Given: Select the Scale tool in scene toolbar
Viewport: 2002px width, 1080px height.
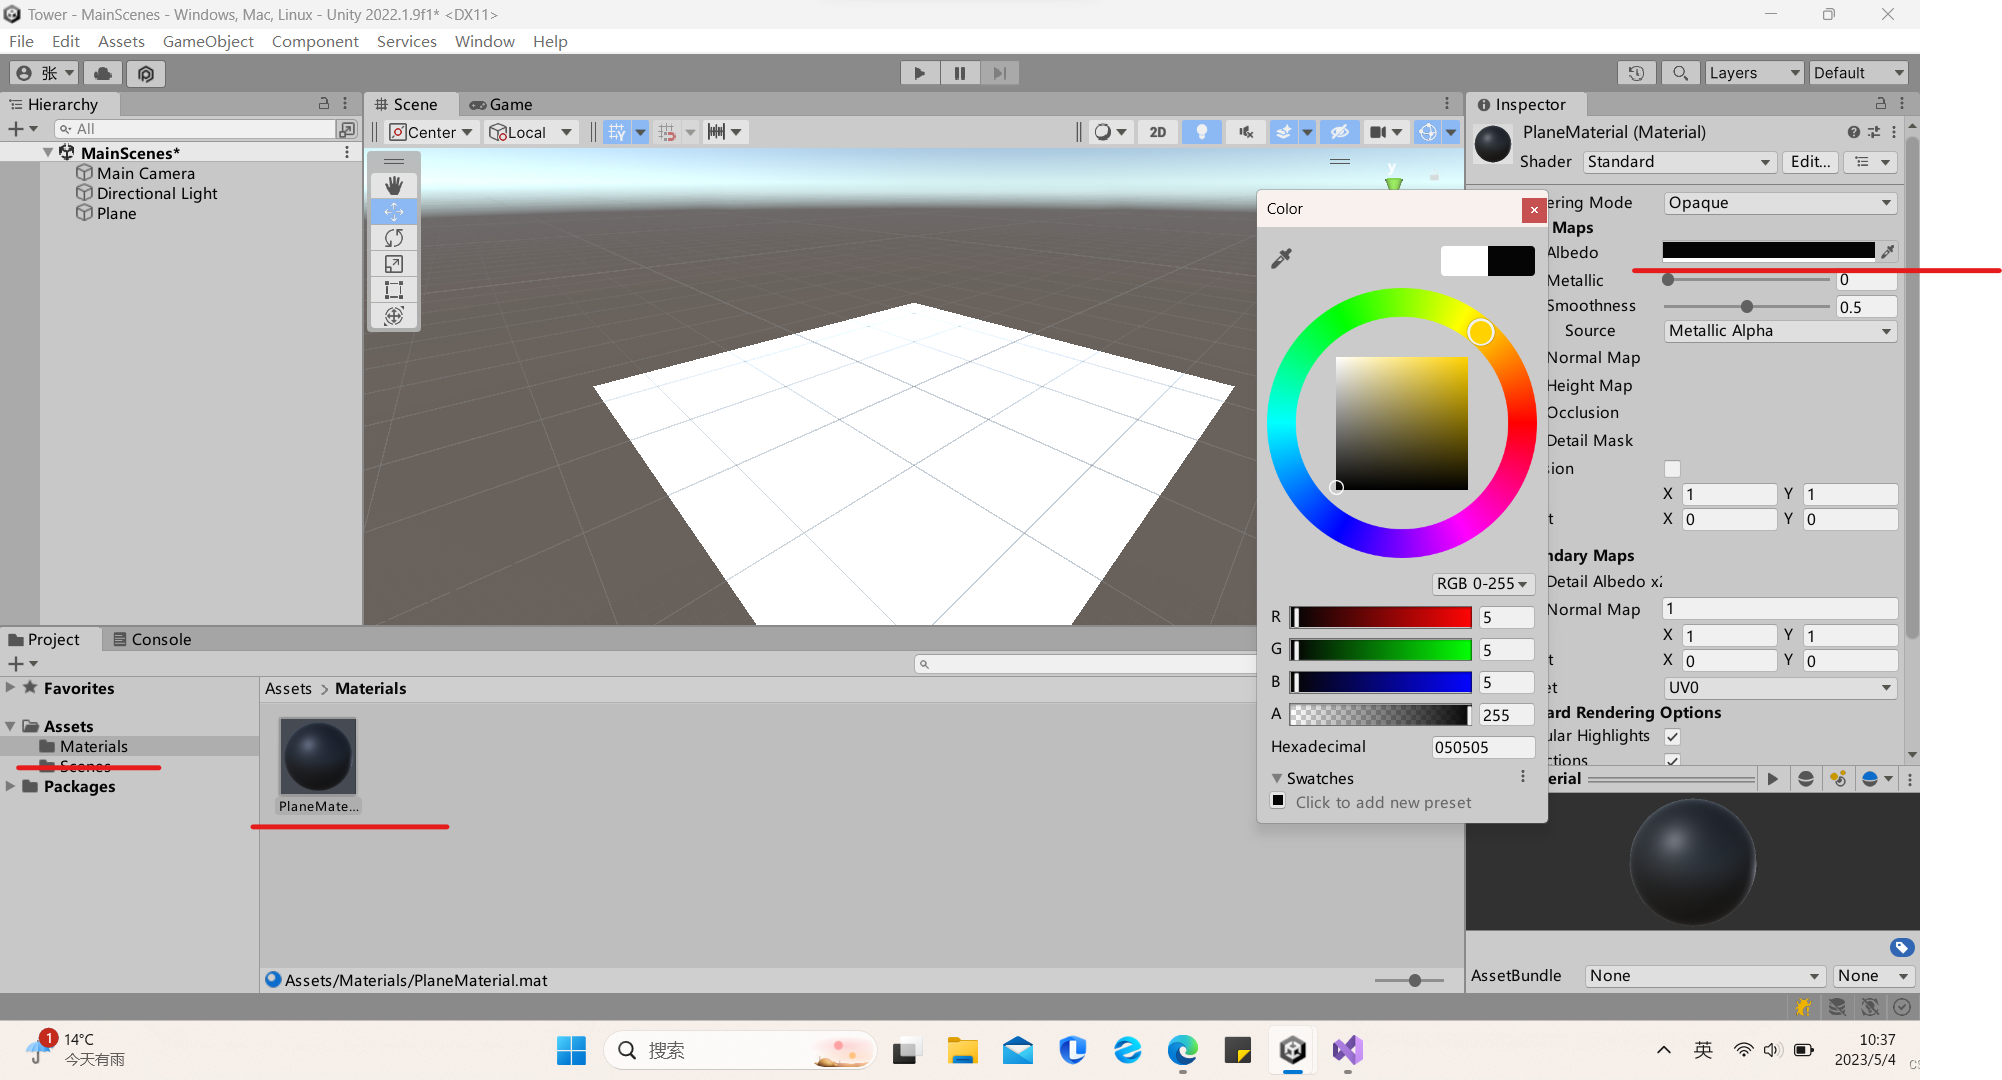Looking at the screenshot, I should pyautogui.click(x=394, y=264).
